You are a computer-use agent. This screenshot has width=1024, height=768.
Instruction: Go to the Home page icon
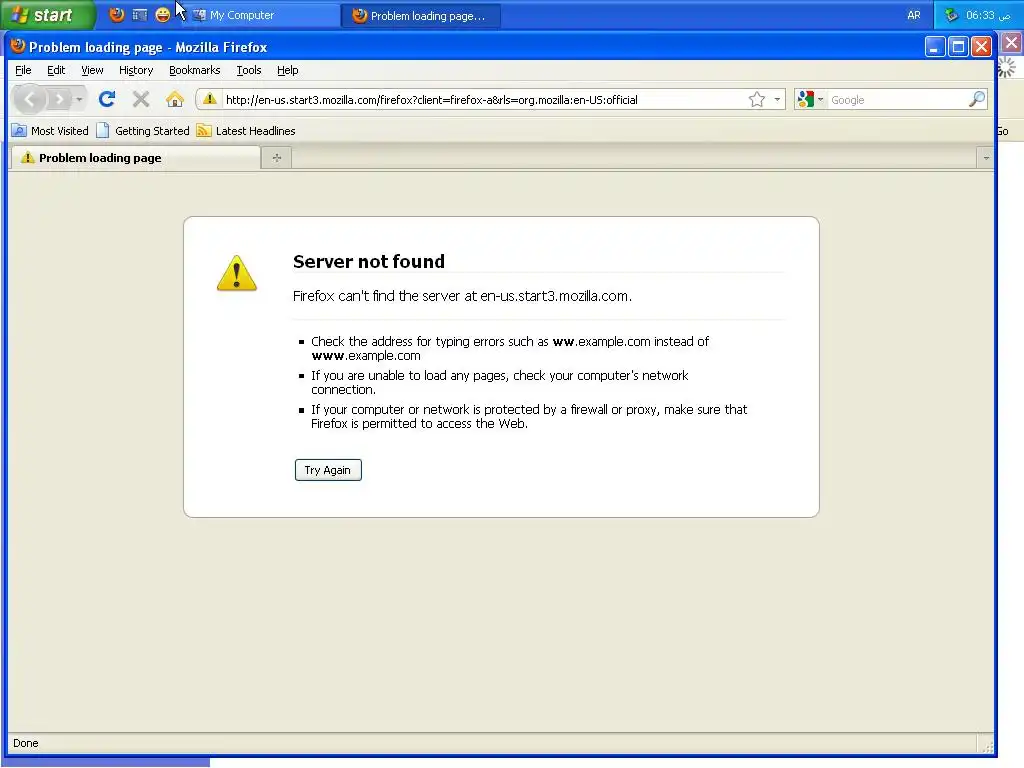pos(174,99)
